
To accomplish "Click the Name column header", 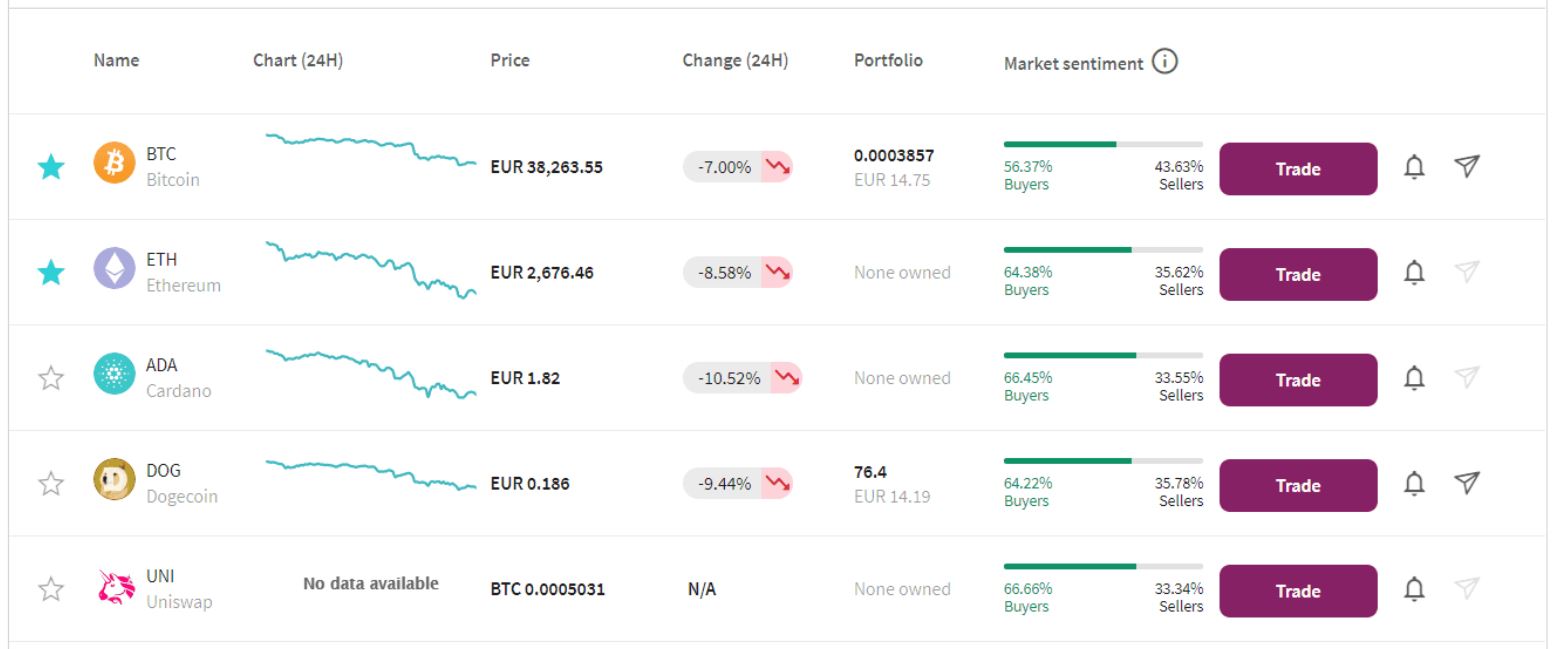I will [116, 60].
